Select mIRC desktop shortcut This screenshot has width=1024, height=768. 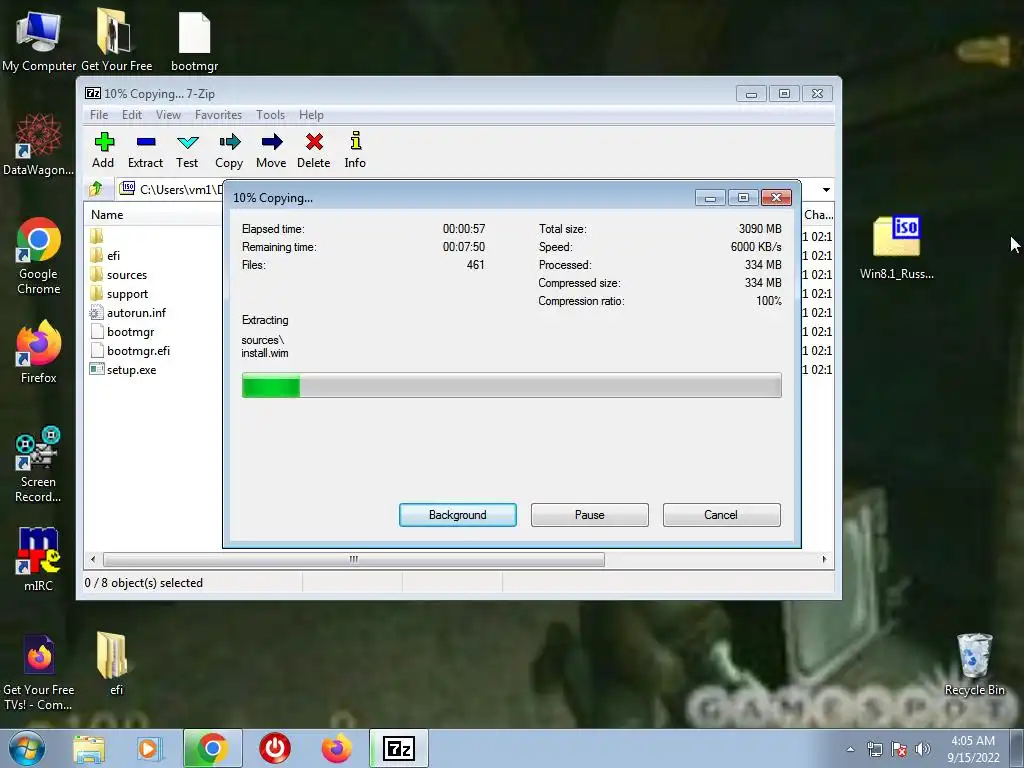[39, 560]
